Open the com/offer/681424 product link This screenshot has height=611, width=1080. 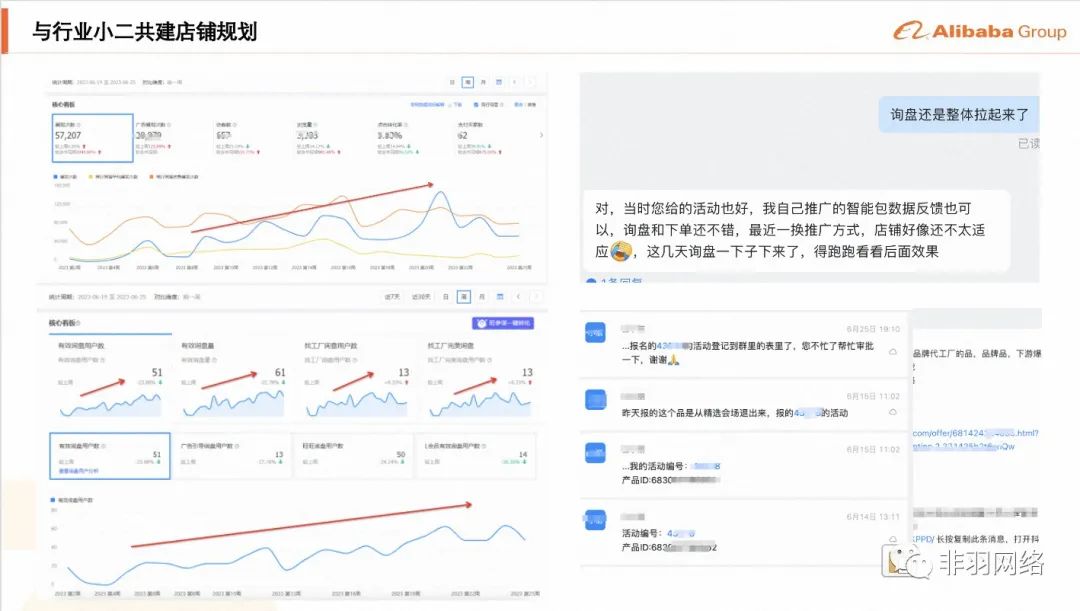pyautogui.click(x=975, y=433)
